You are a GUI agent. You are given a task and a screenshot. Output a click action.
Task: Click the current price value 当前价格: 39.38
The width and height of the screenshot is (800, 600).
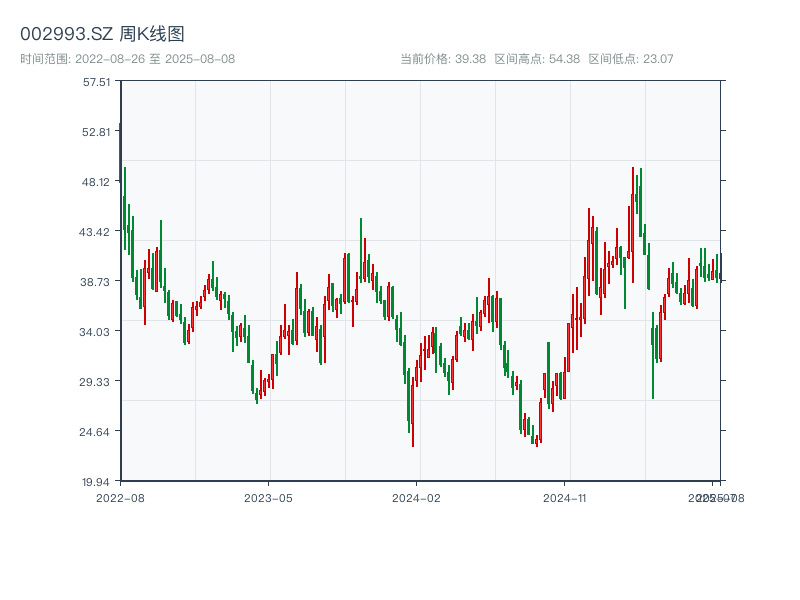(443, 59)
